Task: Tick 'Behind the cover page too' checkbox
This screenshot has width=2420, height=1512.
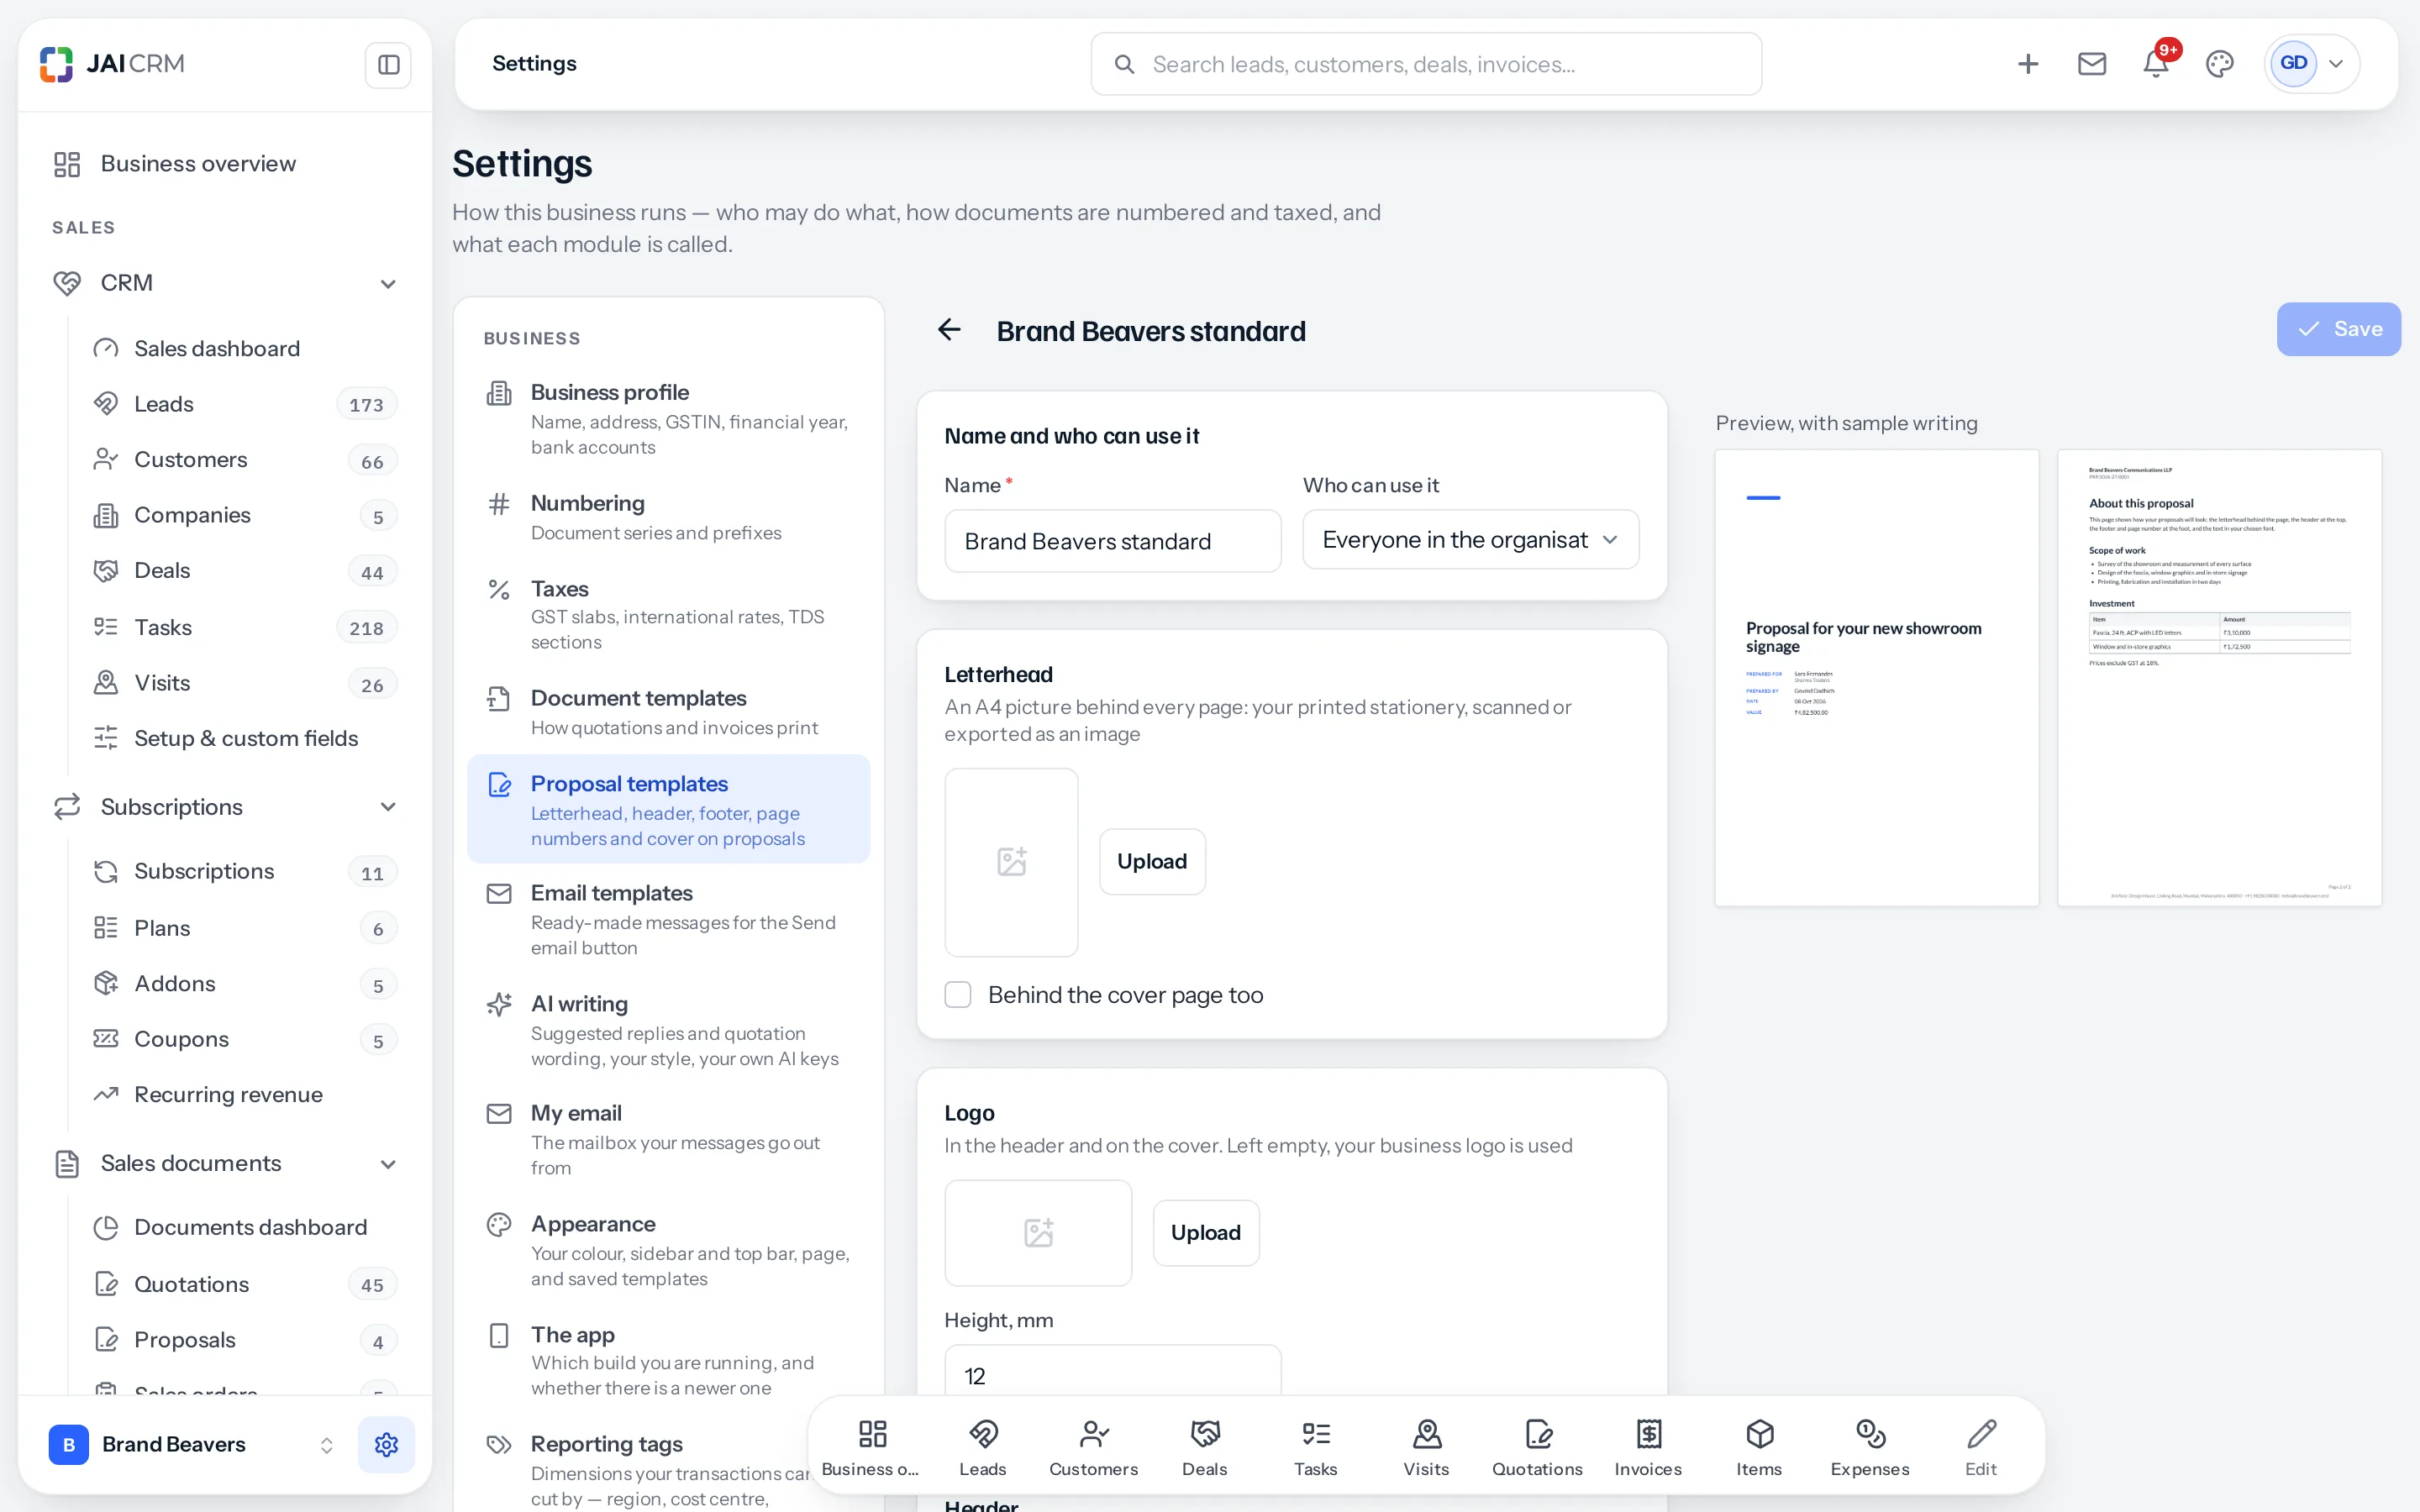Action: click(x=958, y=995)
